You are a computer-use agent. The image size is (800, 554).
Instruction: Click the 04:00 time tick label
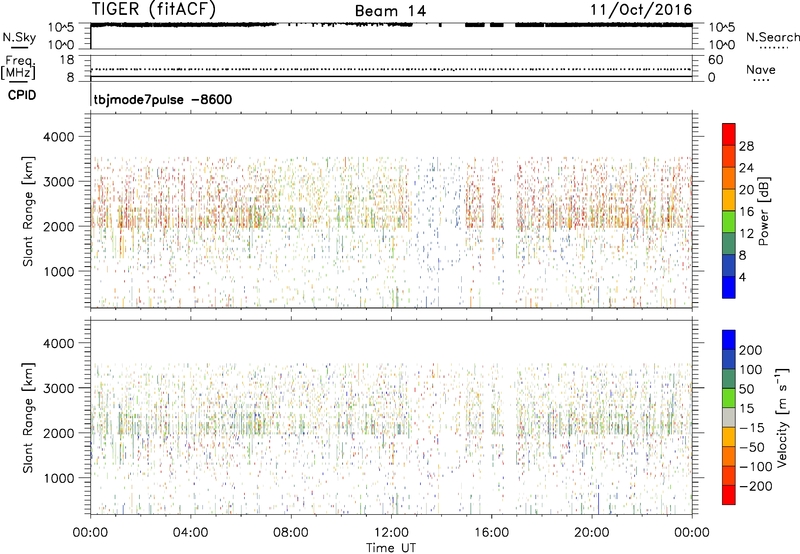click(x=190, y=533)
